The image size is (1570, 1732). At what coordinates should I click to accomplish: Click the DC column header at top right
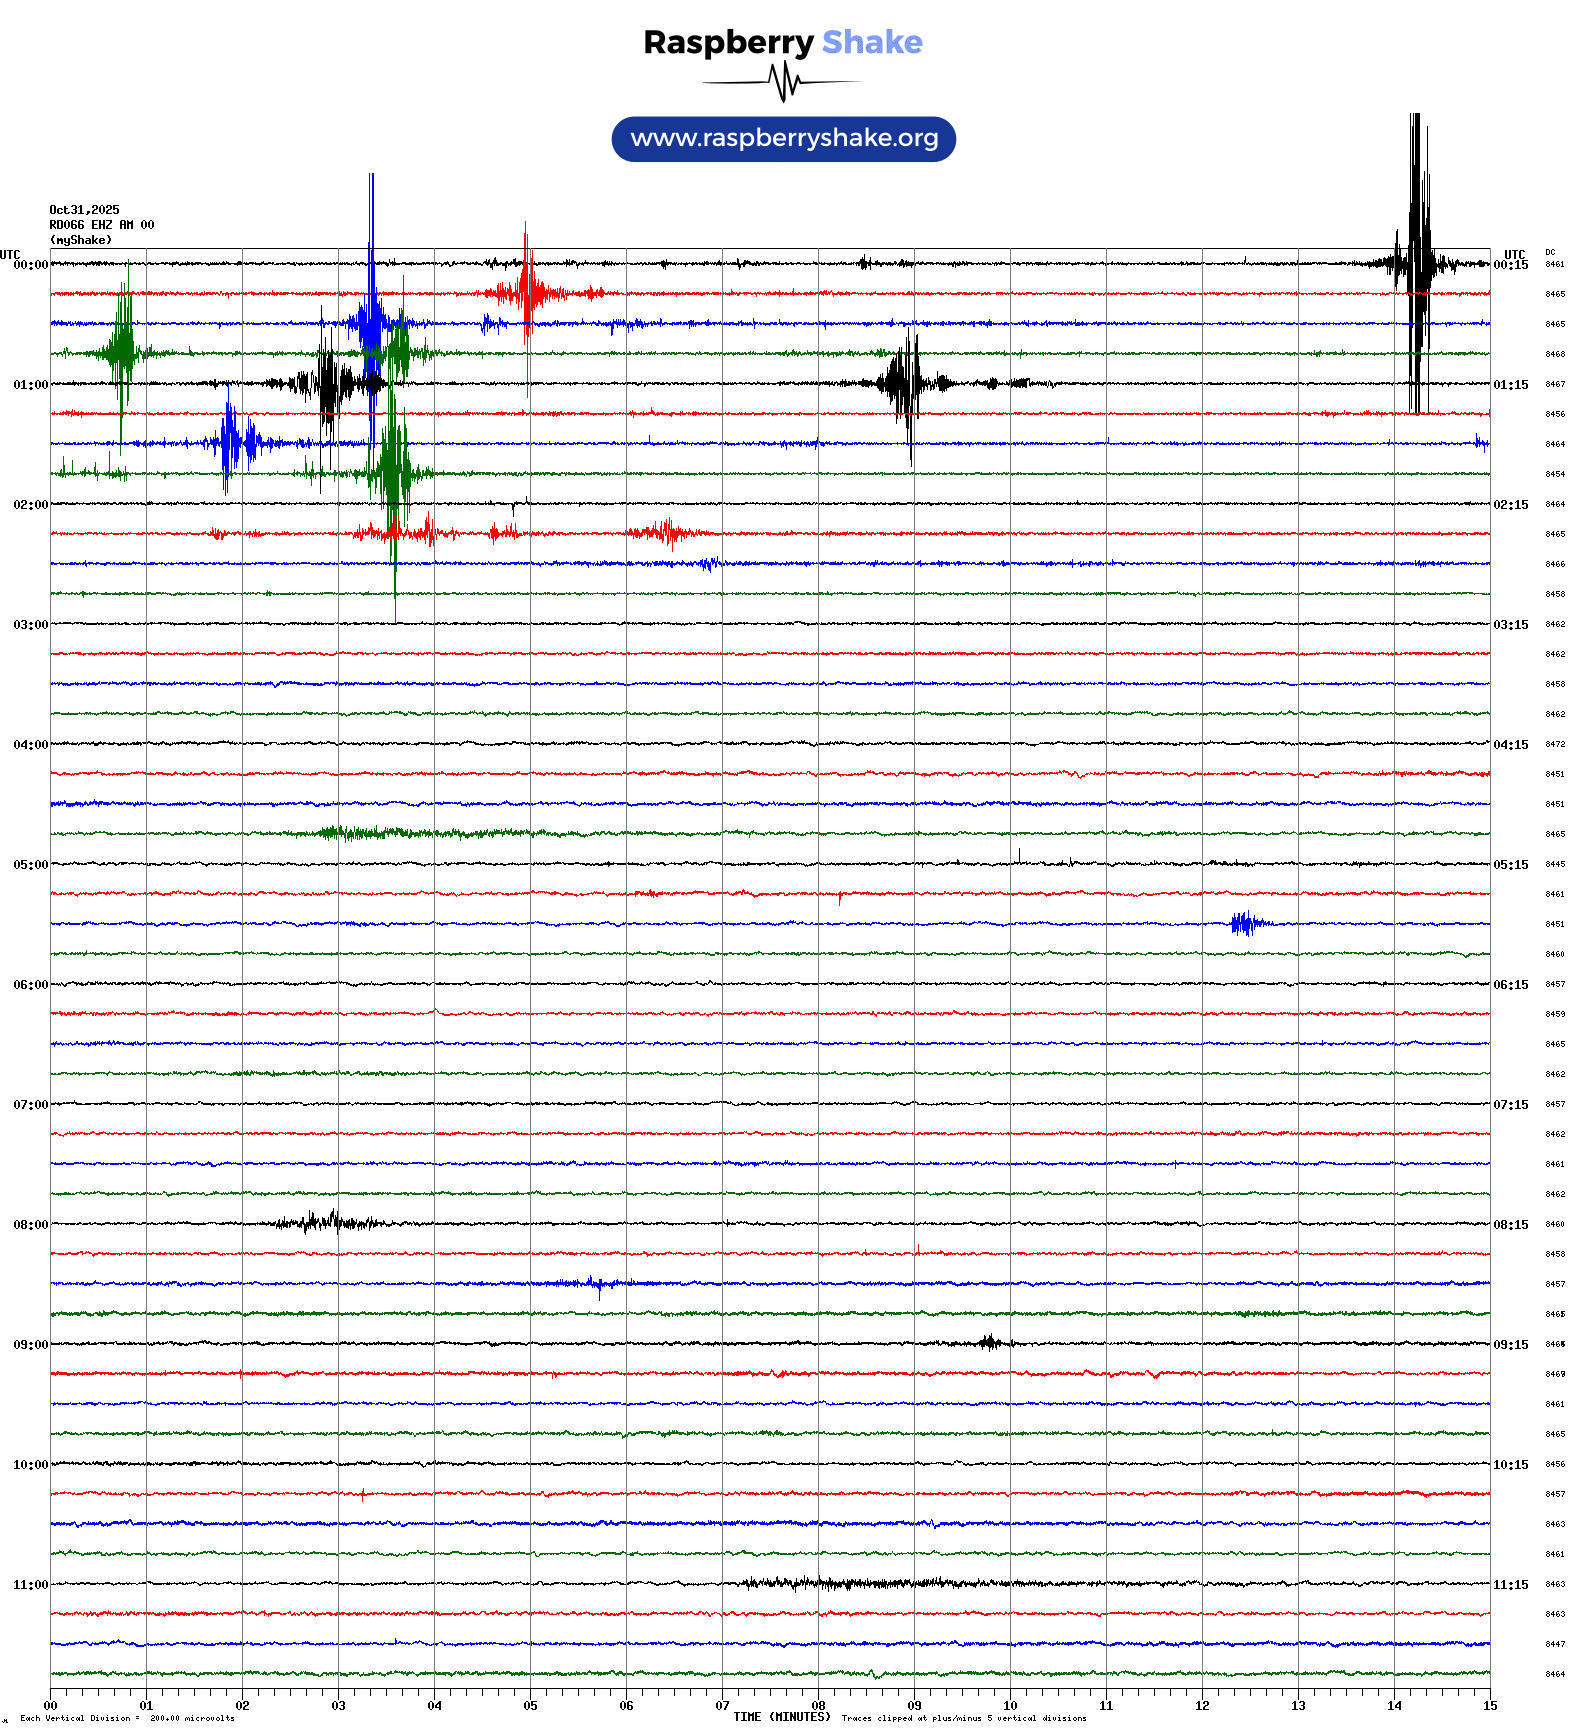coord(1550,252)
